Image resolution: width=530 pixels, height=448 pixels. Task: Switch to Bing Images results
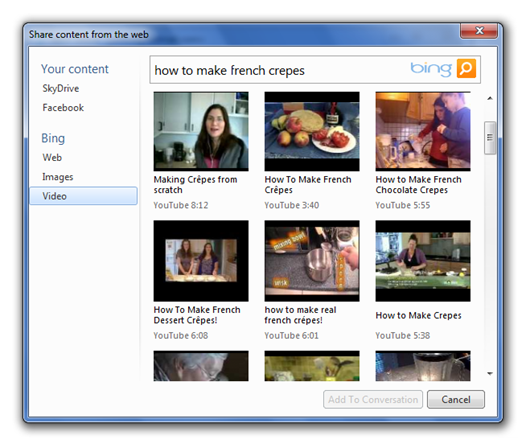point(58,177)
